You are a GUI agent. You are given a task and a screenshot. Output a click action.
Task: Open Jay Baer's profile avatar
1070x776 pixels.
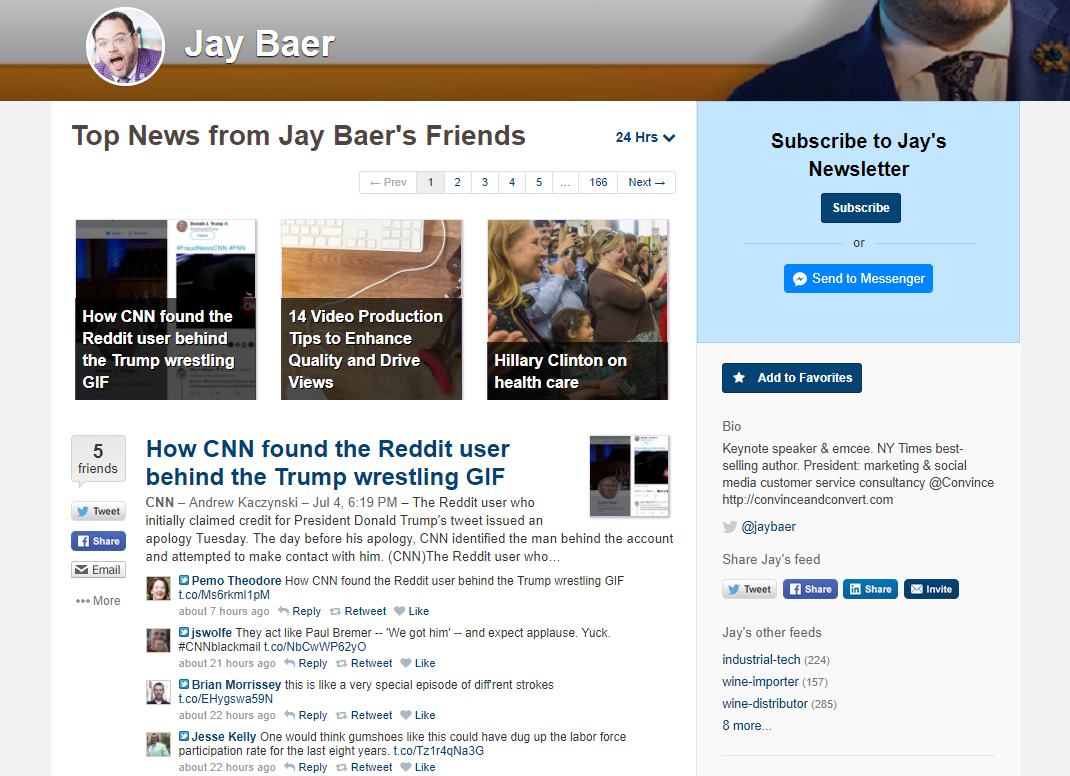pyautogui.click(x=126, y=46)
